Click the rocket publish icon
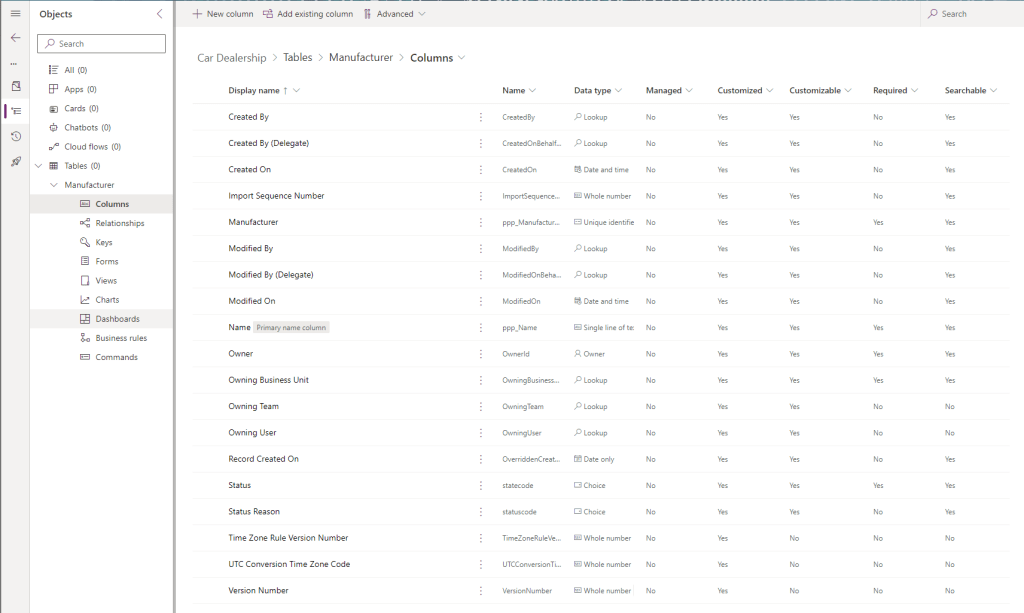Screen dimensions: 1024x613 (x=15, y=161)
